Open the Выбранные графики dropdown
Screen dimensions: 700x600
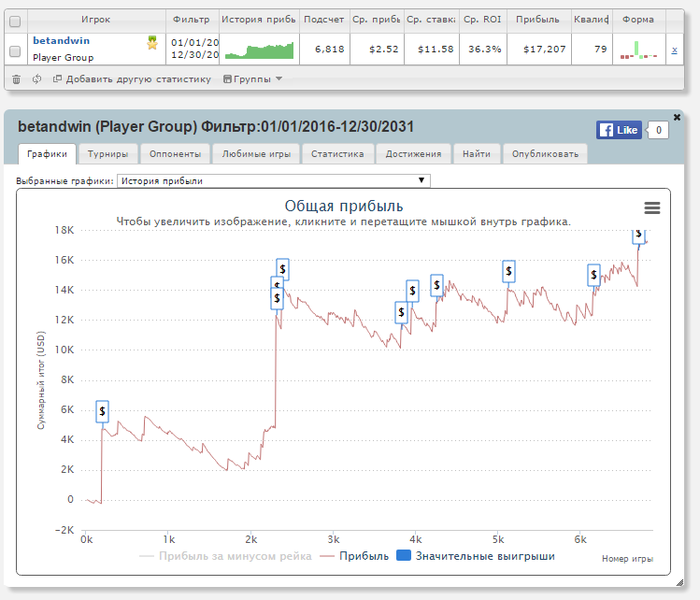pyautogui.click(x=274, y=181)
